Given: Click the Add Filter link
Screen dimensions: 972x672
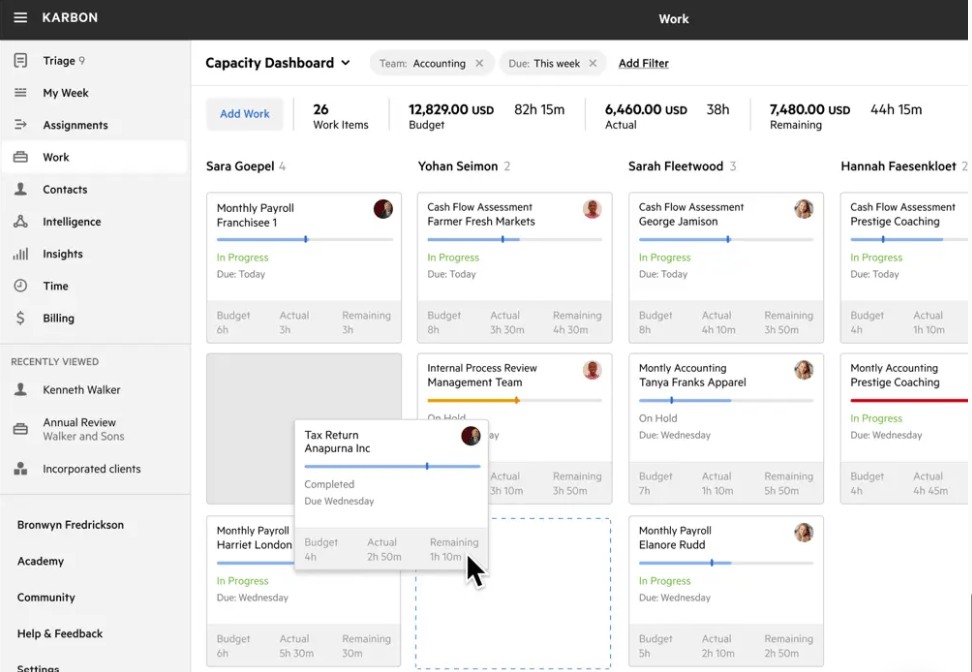Looking at the screenshot, I should tap(643, 63).
